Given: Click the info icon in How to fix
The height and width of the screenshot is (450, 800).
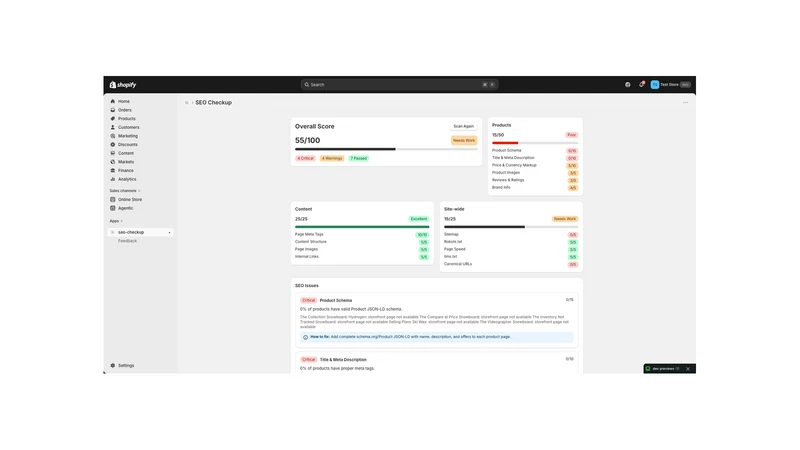Looking at the screenshot, I should [x=306, y=337].
